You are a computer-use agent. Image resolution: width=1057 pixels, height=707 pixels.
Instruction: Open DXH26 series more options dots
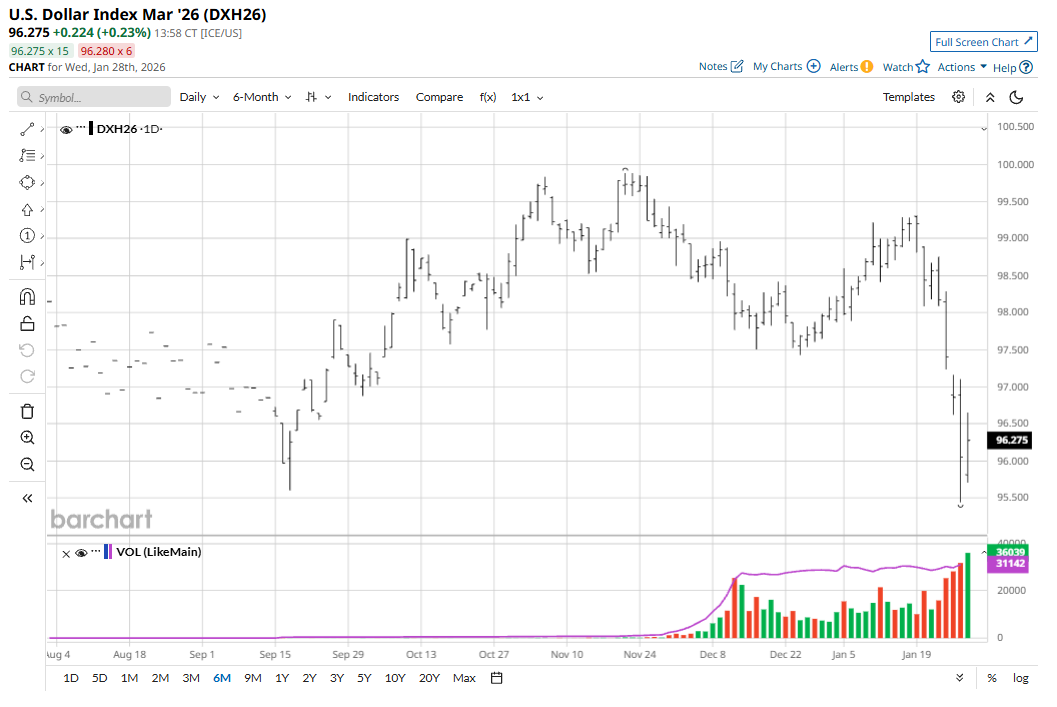(x=81, y=127)
